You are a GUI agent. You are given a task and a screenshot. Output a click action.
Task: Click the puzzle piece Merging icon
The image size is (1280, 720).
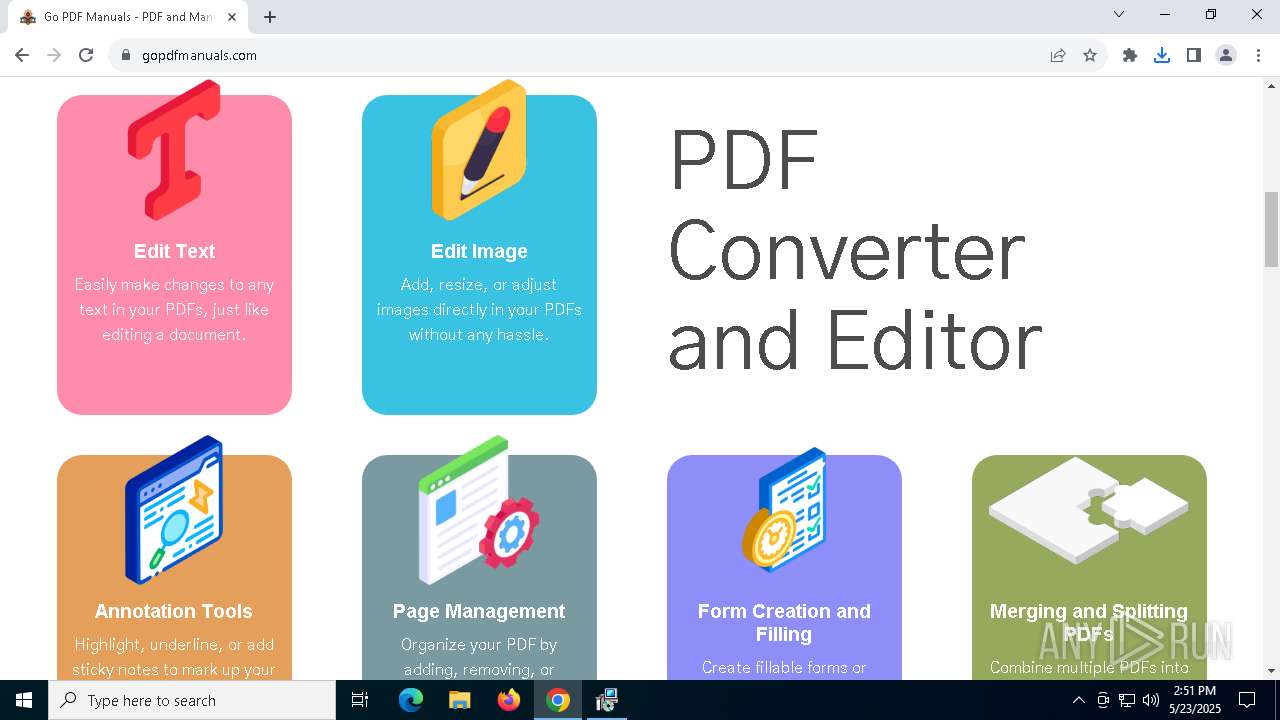[1089, 510]
